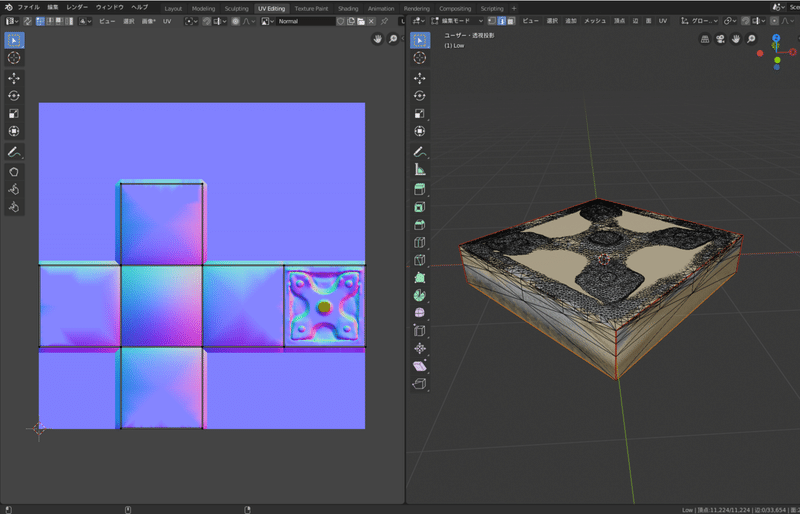Open 3D viewport proportional falloff dropdown
800x514 pixels.
pos(787,21)
